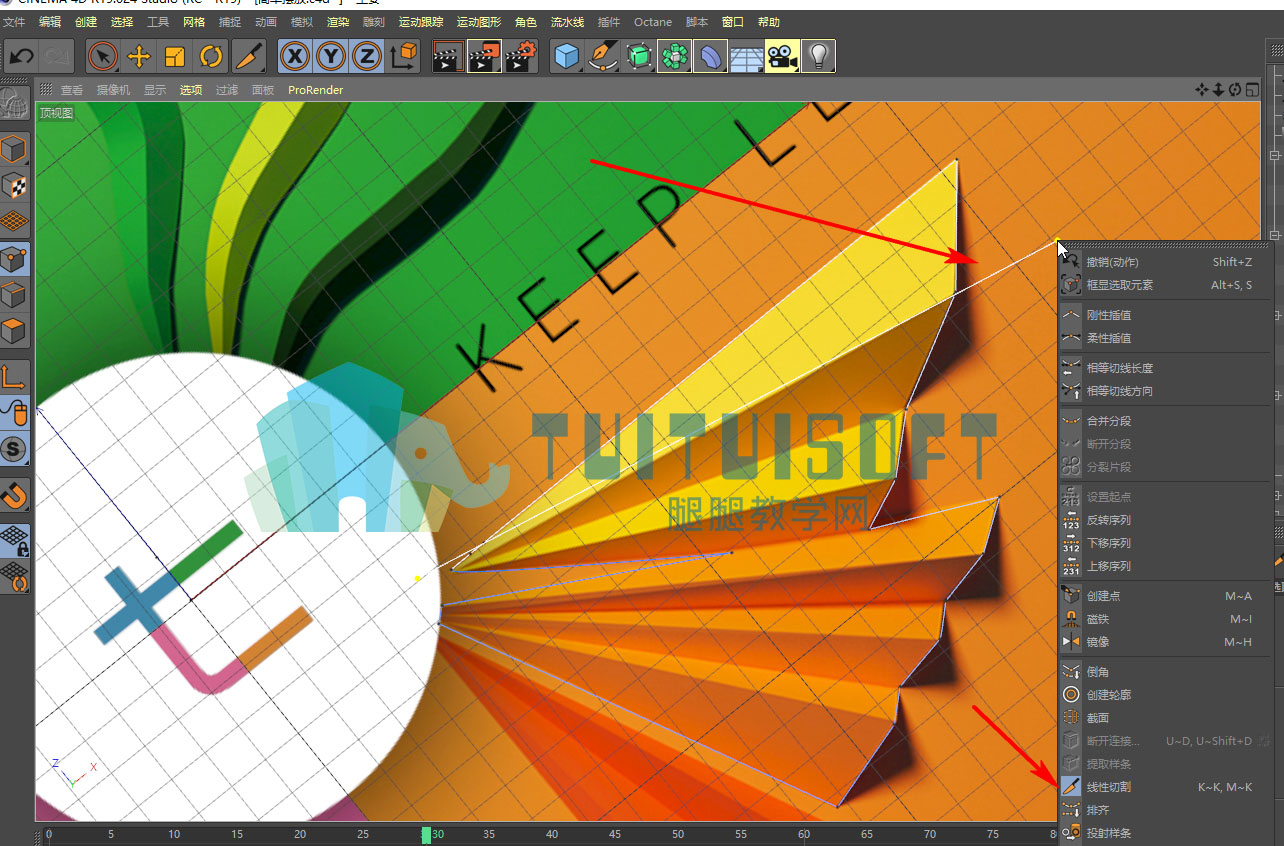The width and height of the screenshot is (1284, 846).
Task: Select the Rotate tool
Action: [x=211, y=56]
